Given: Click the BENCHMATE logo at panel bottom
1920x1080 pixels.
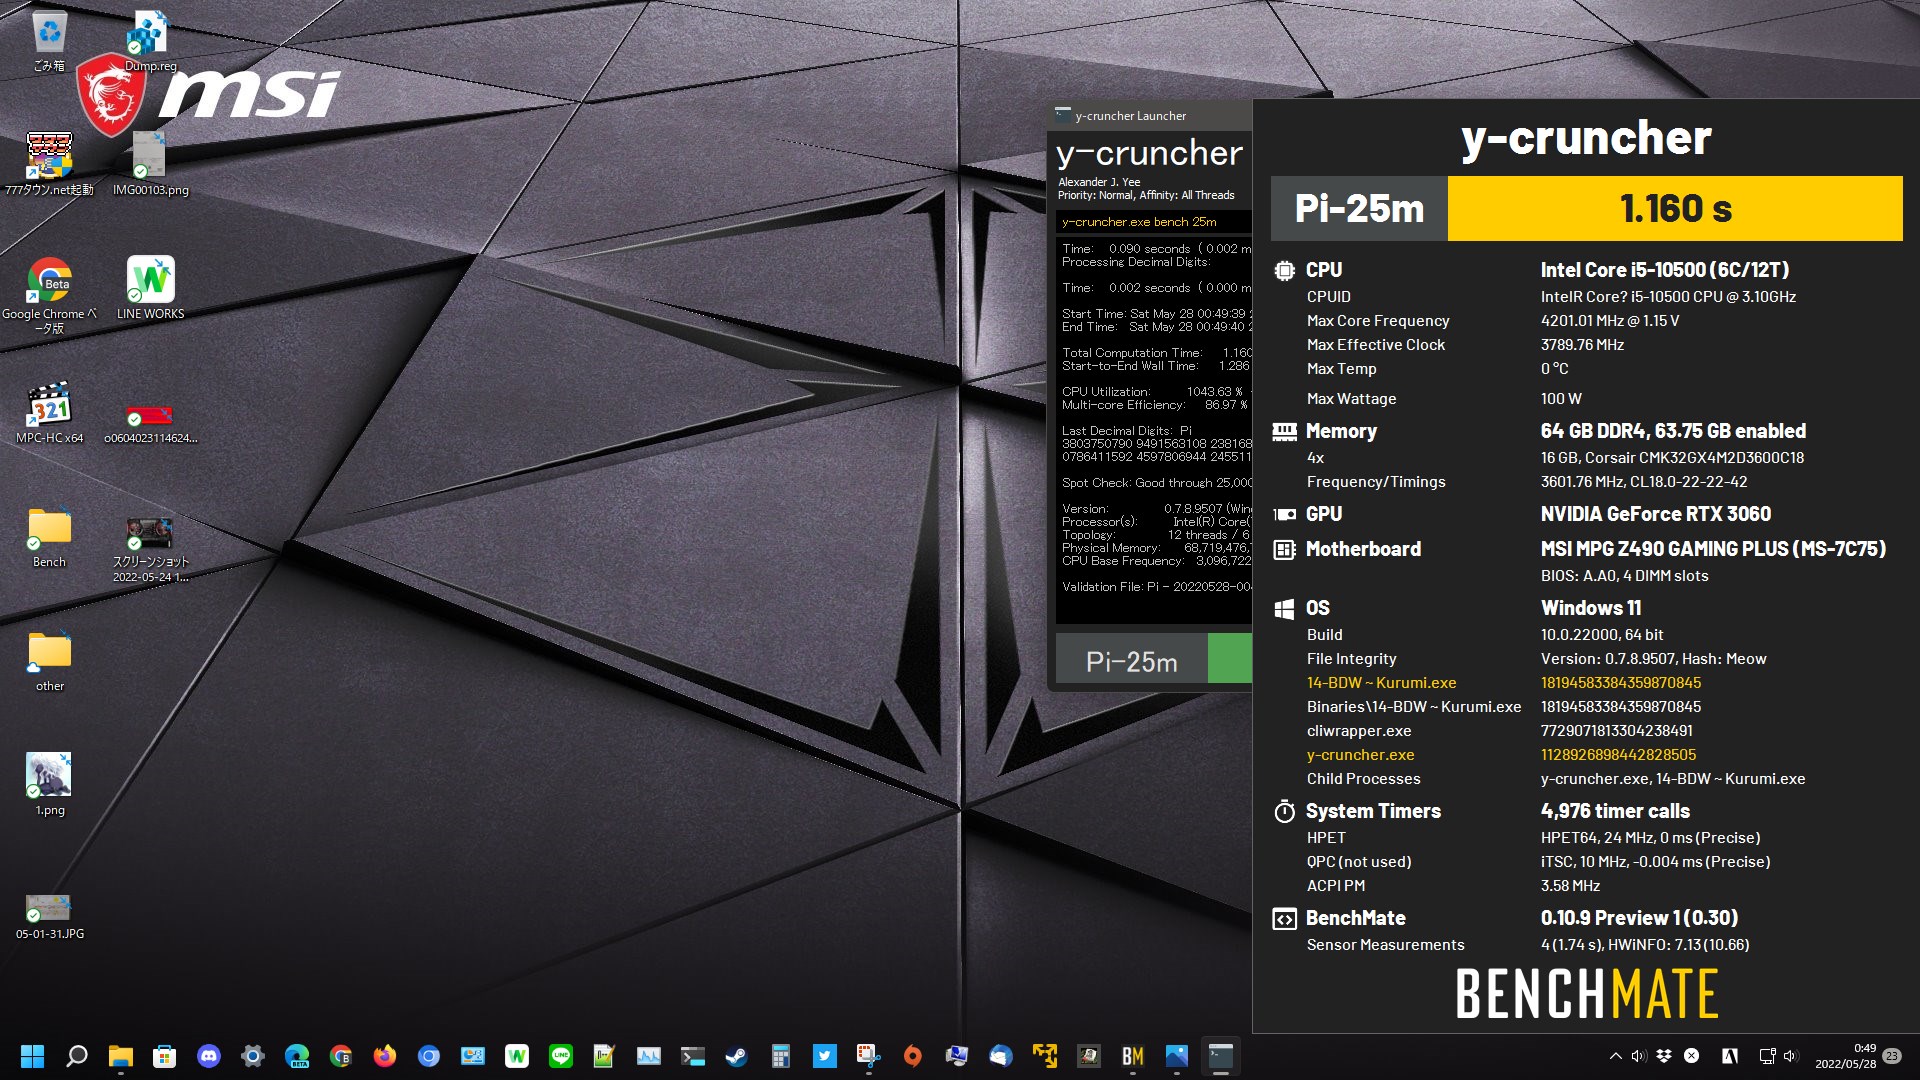Looking at the screenshot, I should click(1586, 993).
